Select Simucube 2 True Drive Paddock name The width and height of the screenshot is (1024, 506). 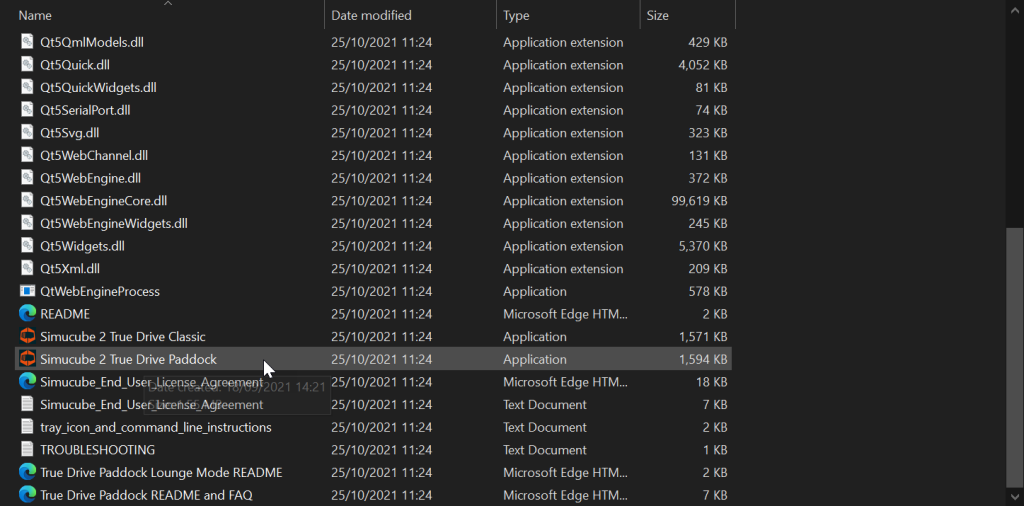coord(128,359)
